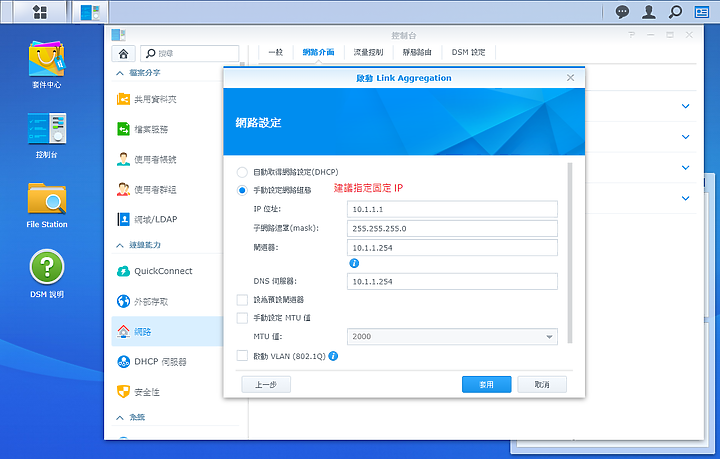The width and height of the screenshot is (720, 459).
Task: Expand third network interface chevron
Action: 686,168
